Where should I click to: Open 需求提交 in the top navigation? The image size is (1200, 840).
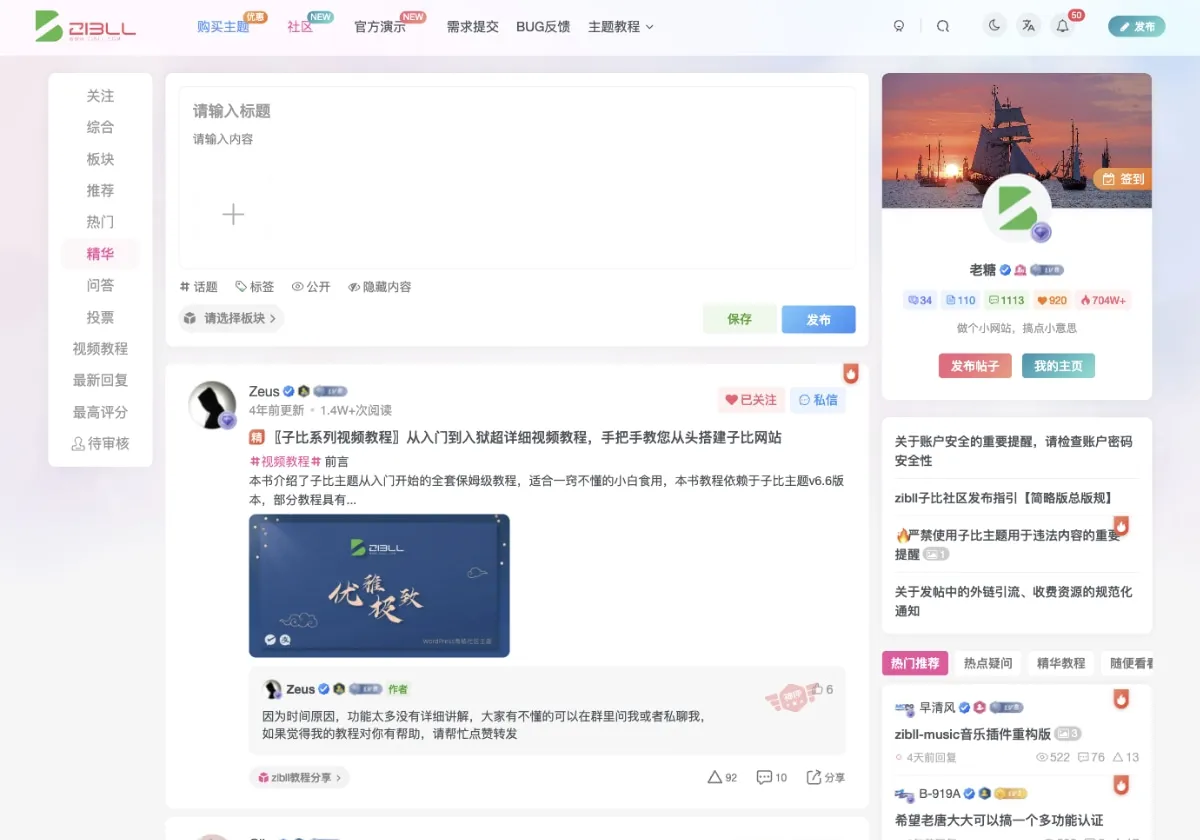point(473,27)
